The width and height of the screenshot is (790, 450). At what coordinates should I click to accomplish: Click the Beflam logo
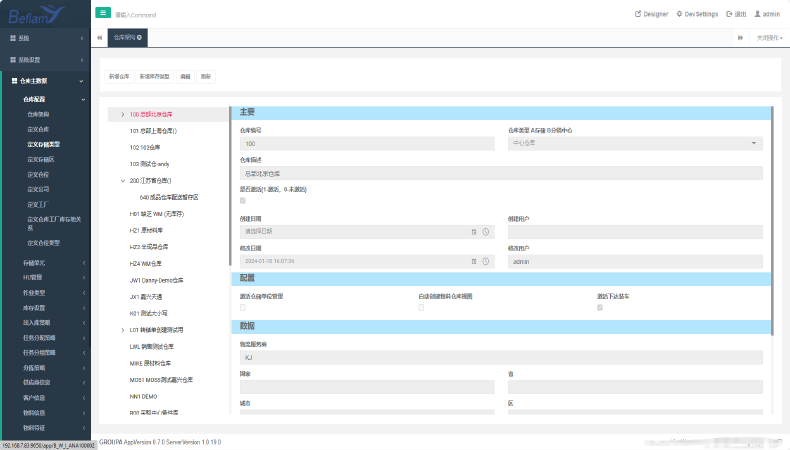[37, 14]
